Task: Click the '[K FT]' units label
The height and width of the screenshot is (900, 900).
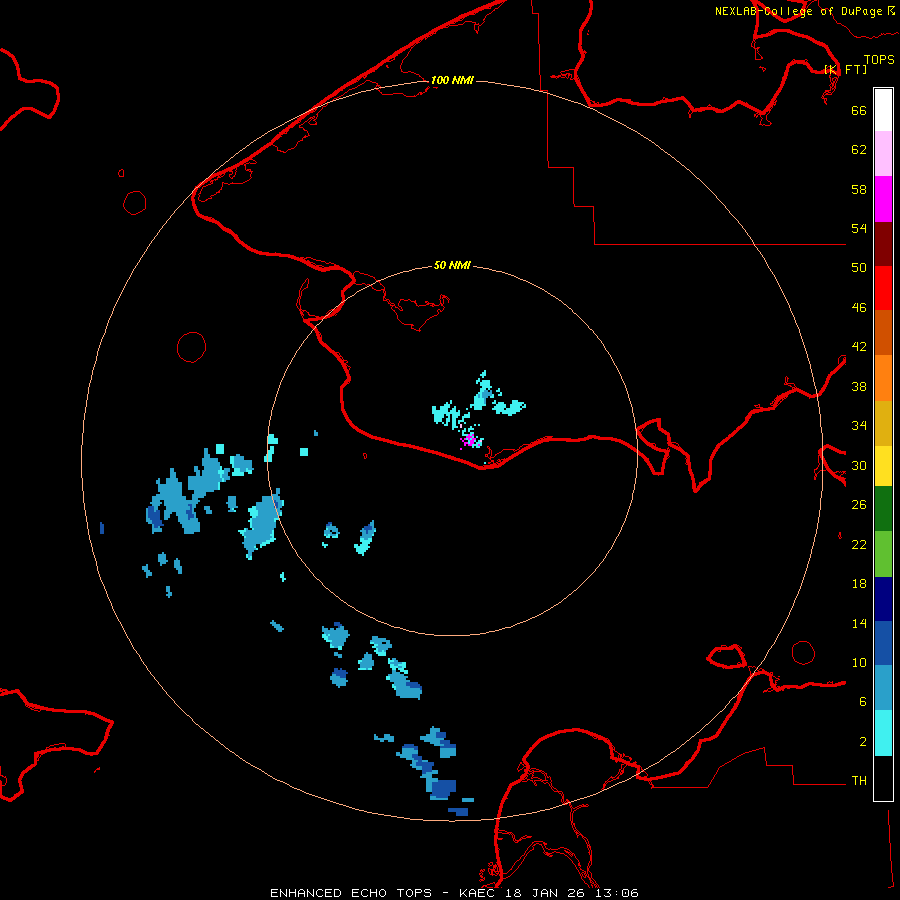Action: (845, 69)
